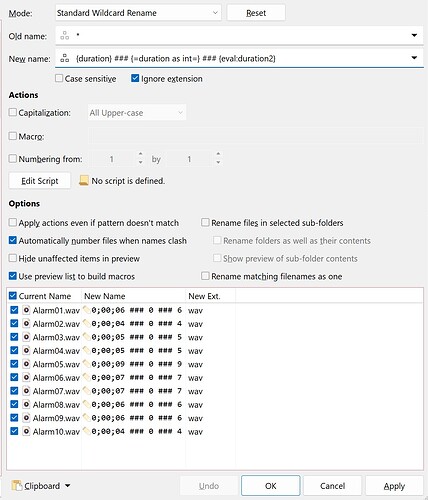
Task: Click the Apply button
Action: (x=394, y=486)
